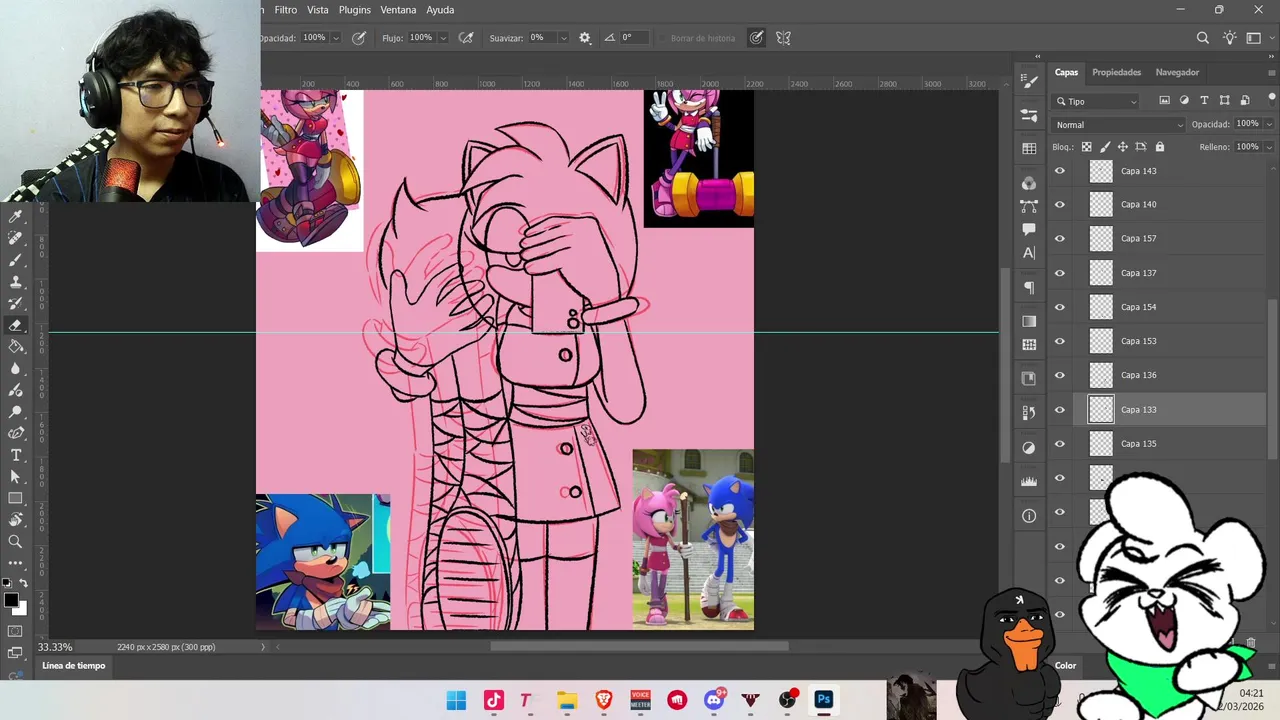This screenshot has height=720, width=1280.
Task: Select the Eraser tool in the toolbox
Action: (x=16, y=325)
